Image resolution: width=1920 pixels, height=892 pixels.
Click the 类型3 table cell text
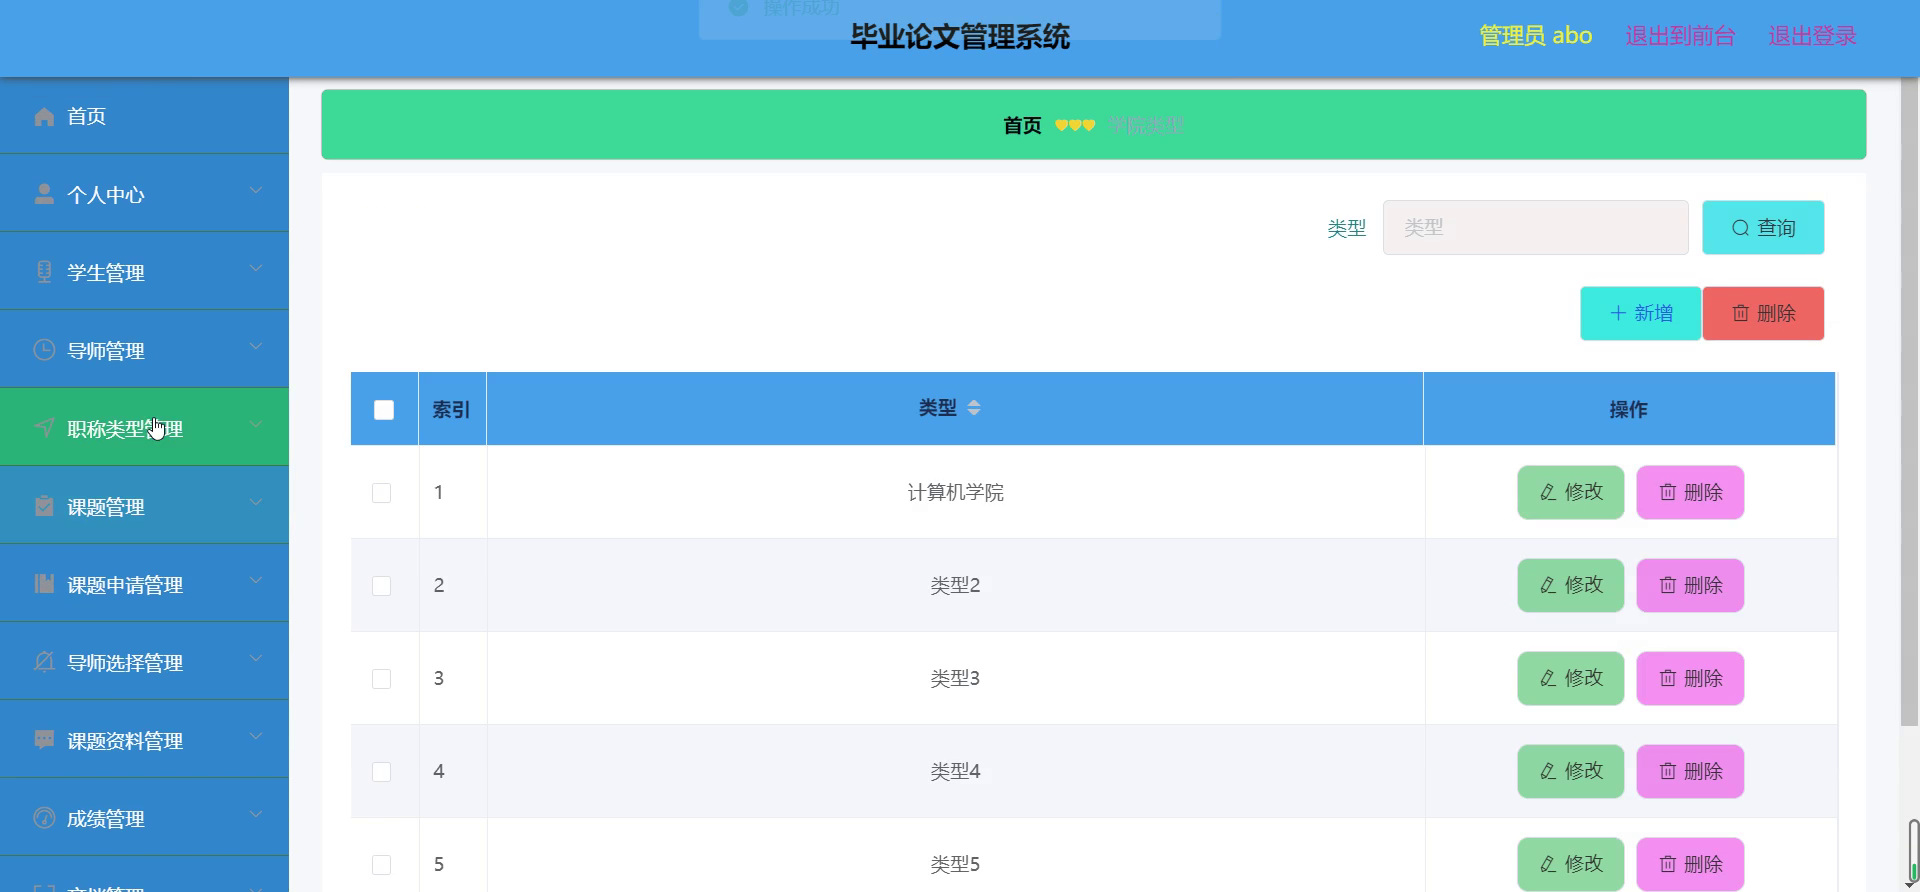955,678
